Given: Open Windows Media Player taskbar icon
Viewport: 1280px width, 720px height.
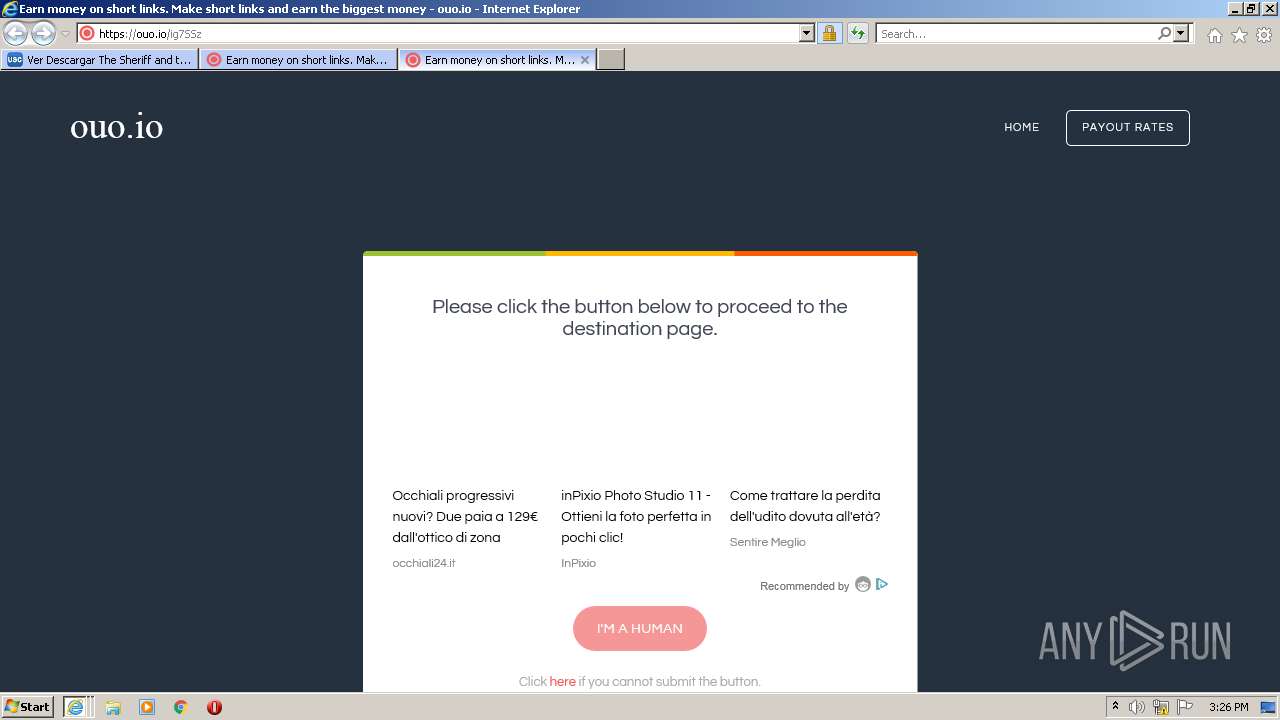Looking at the screenshot, I should (147, 707).
